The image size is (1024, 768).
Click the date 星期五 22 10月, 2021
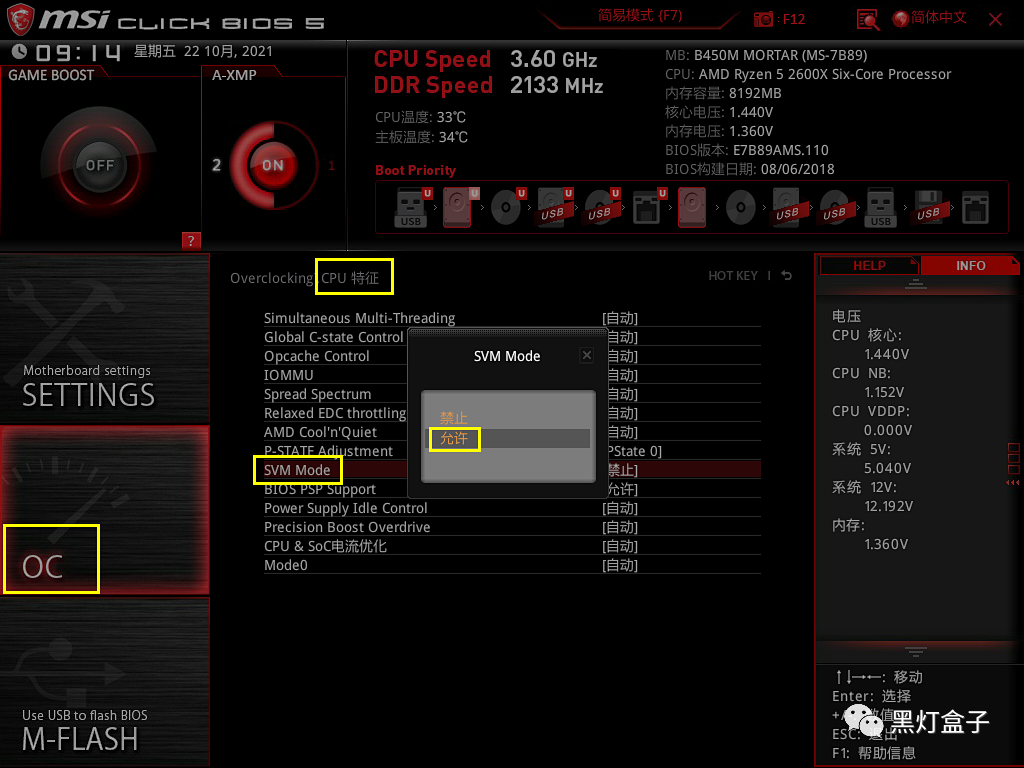[x=203, y=51]
